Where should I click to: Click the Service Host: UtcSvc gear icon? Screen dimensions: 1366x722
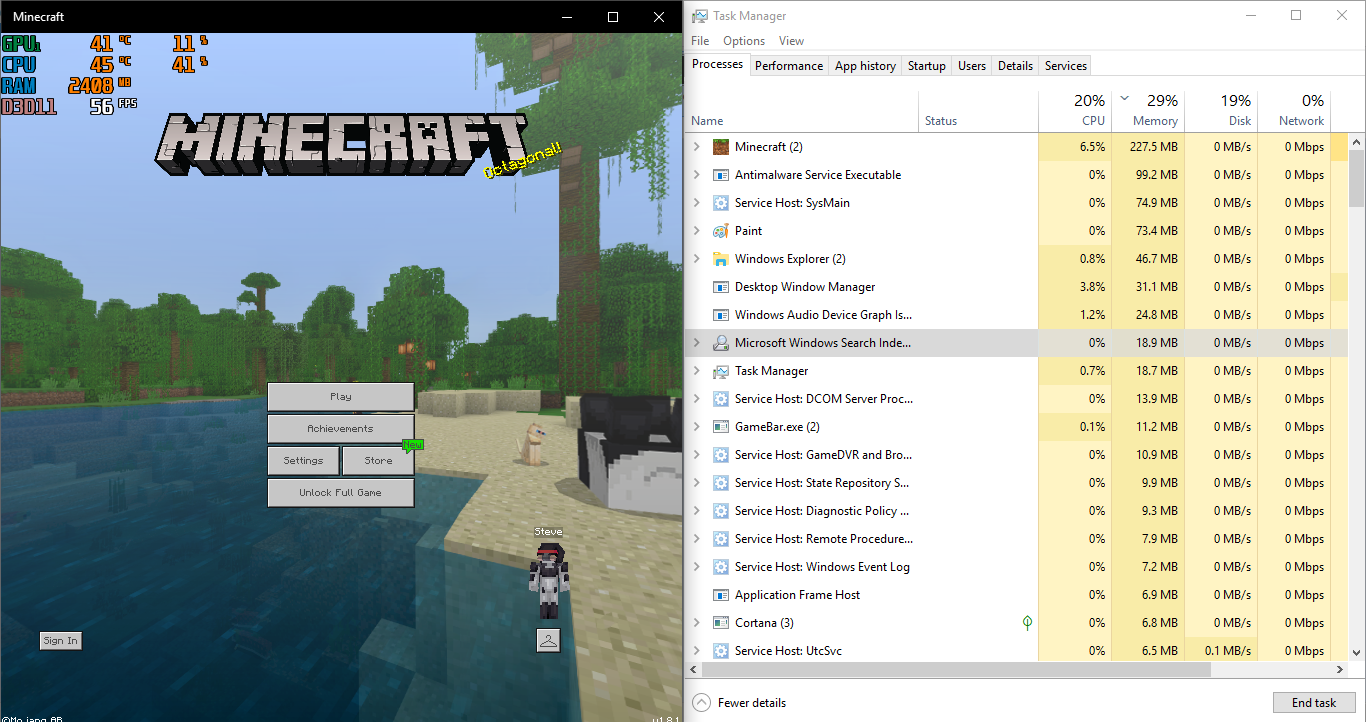click(x=720, y=651)
